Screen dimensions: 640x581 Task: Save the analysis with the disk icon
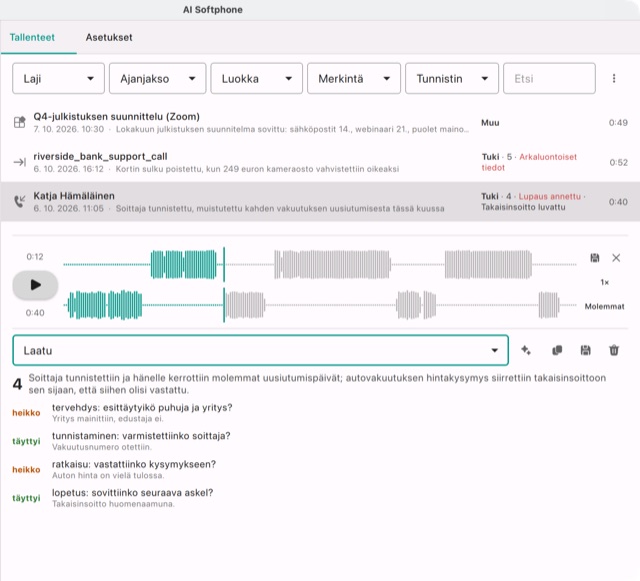[x=585, y=350]
